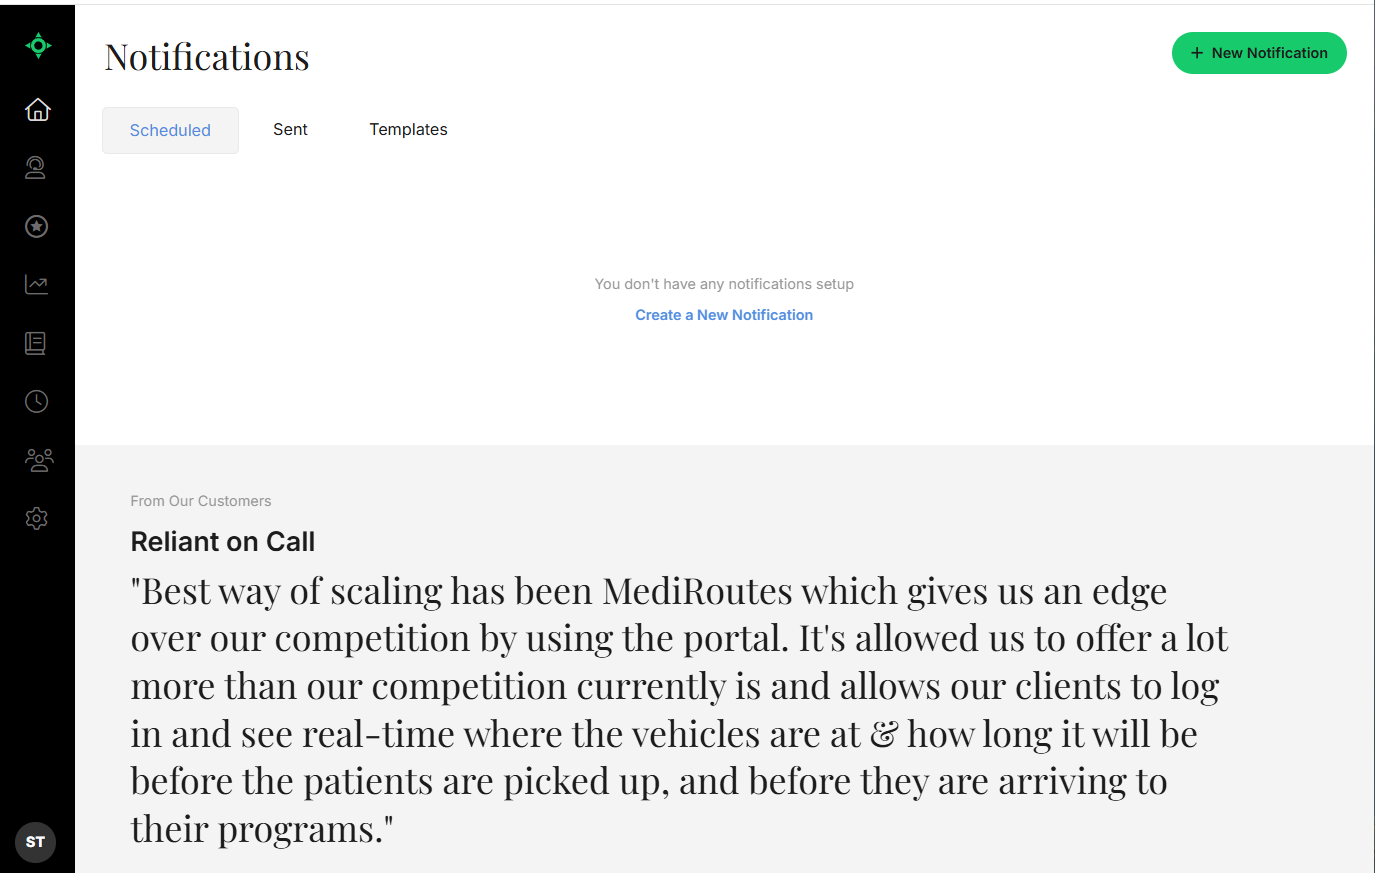Screen dimensions: 1375x873
Task: Open the analytics chart icon in sidebar
Action: pyautogui.click(x=36, y=285)
